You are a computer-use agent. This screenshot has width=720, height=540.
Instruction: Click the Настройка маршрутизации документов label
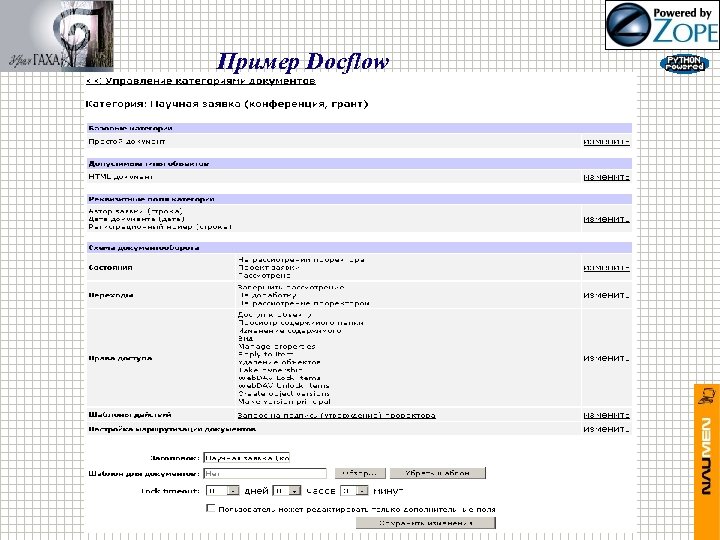tap(172, 429)
